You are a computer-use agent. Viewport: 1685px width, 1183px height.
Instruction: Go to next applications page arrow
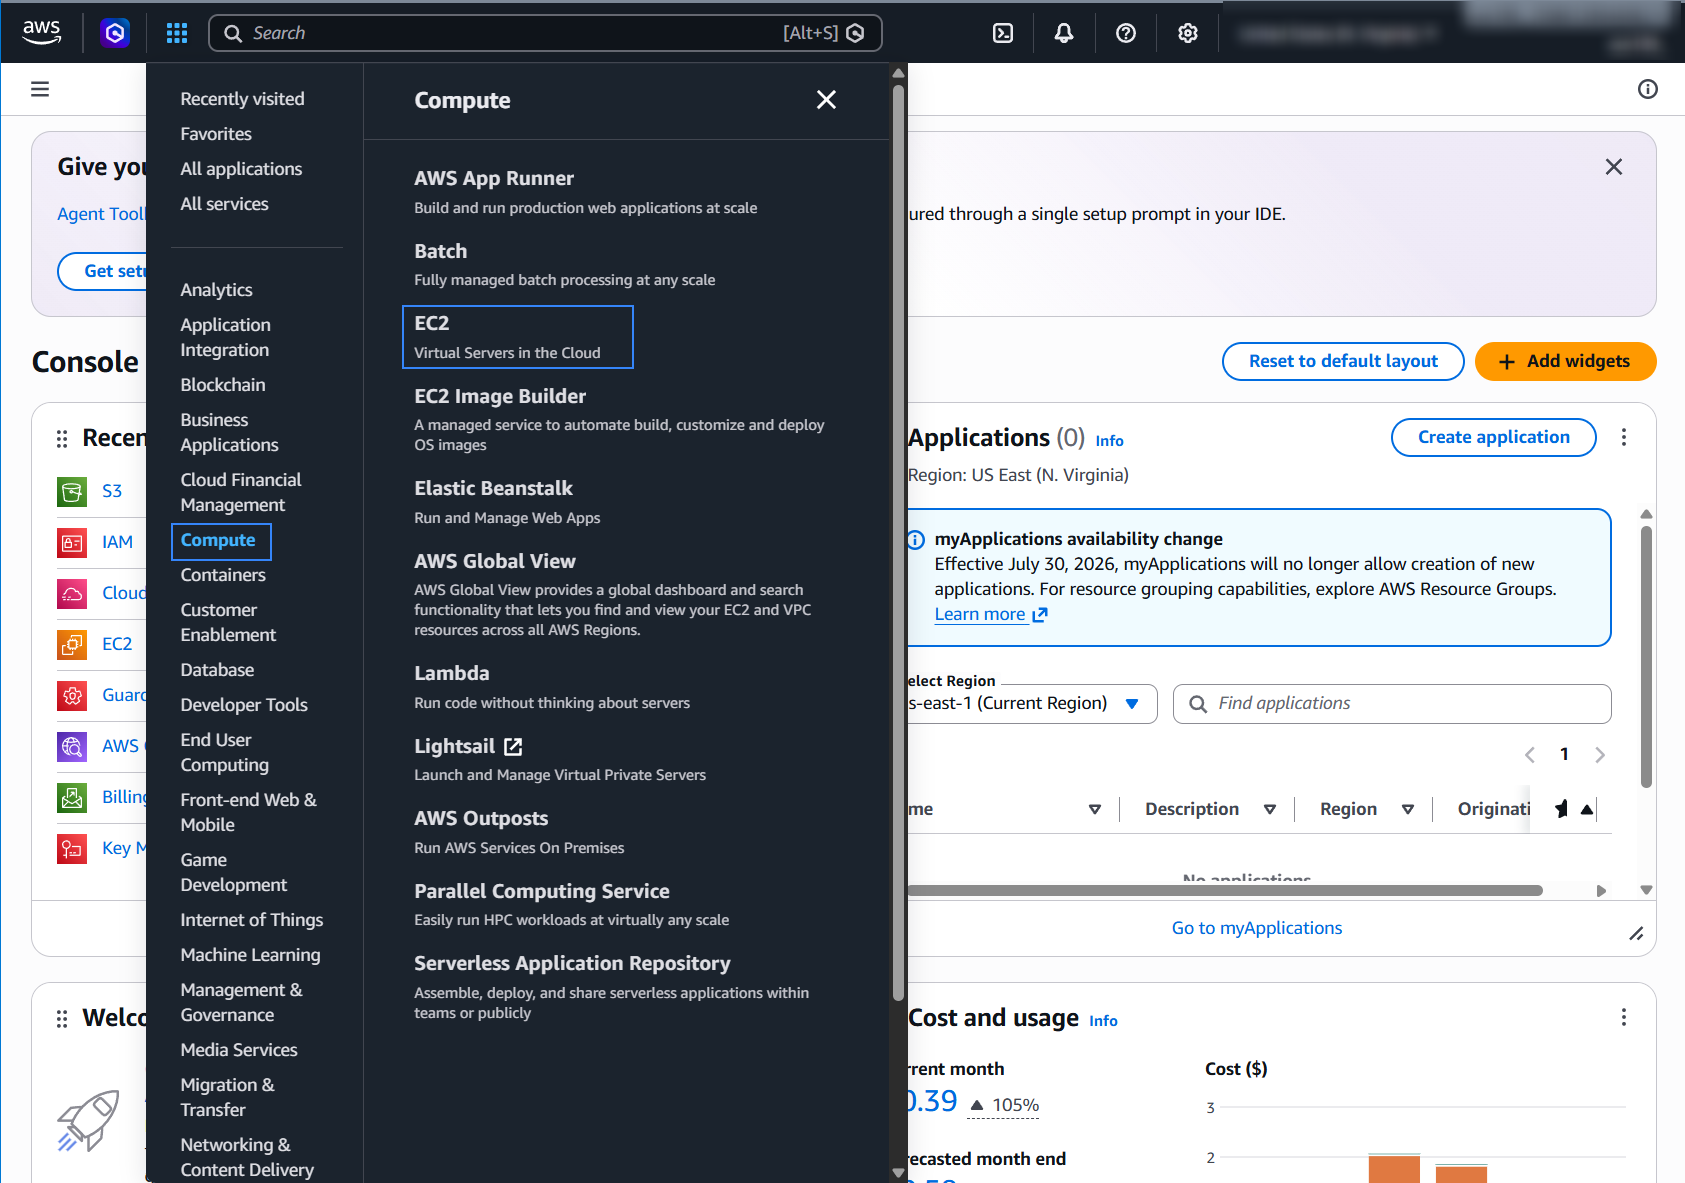click(1600, 755)
